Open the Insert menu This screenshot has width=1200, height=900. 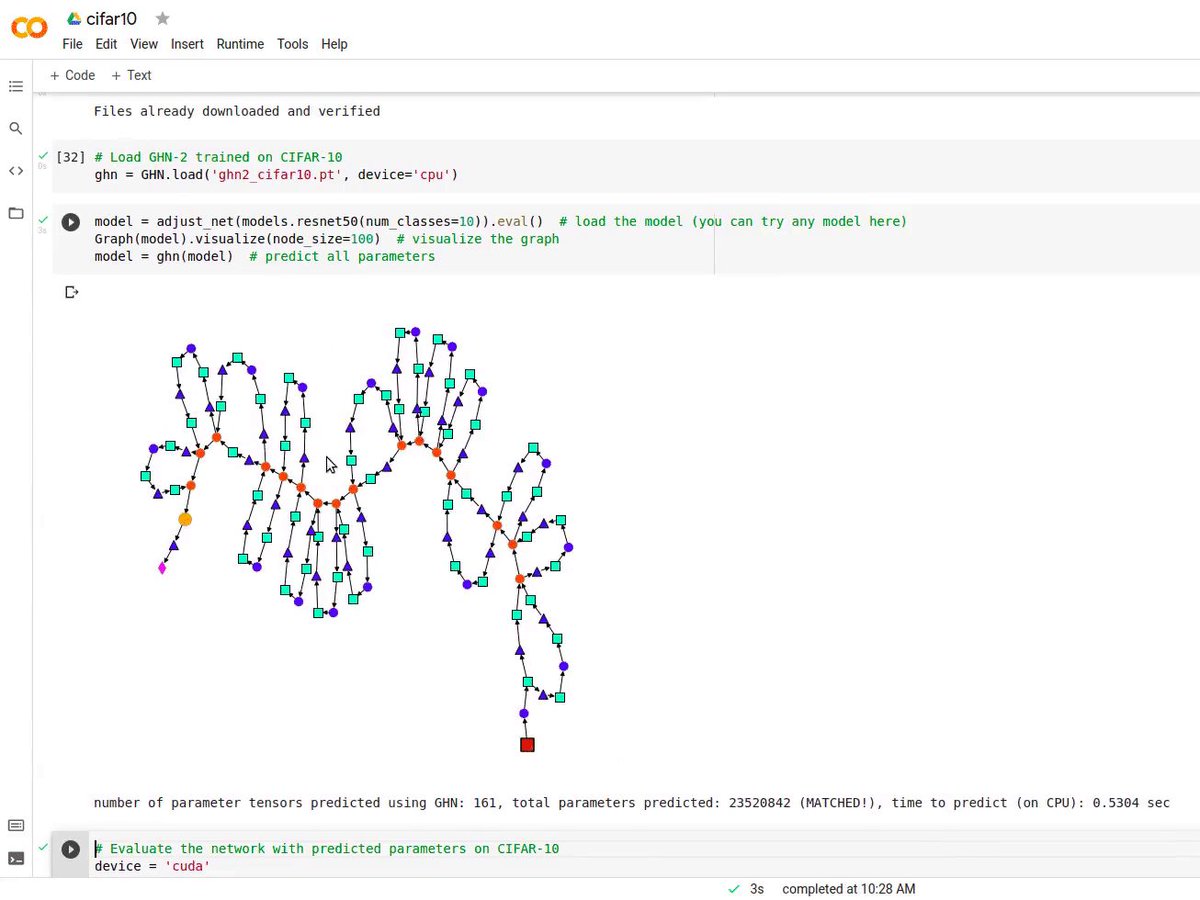pyautogui.click(x=187, y=44)
